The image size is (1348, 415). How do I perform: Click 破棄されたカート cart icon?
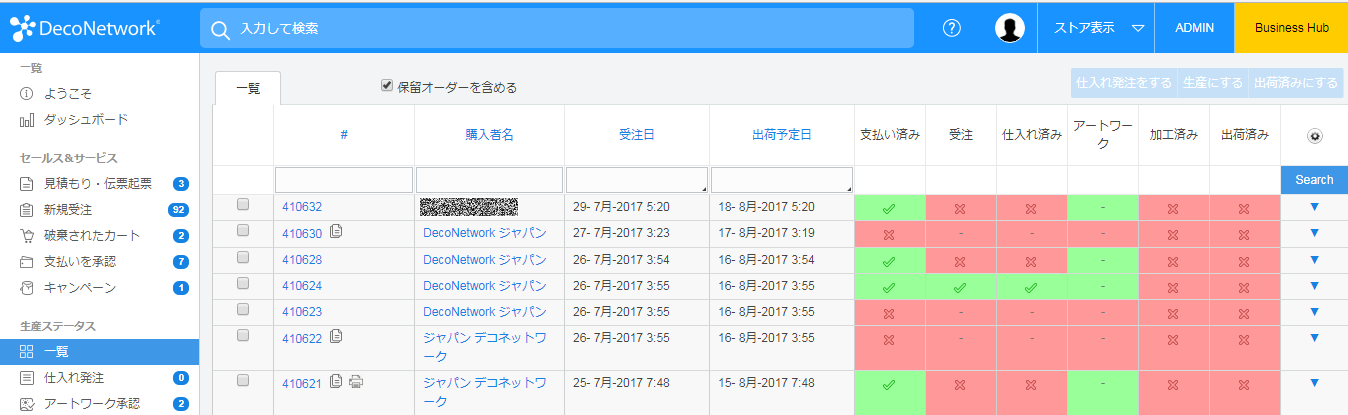point(27,236)
